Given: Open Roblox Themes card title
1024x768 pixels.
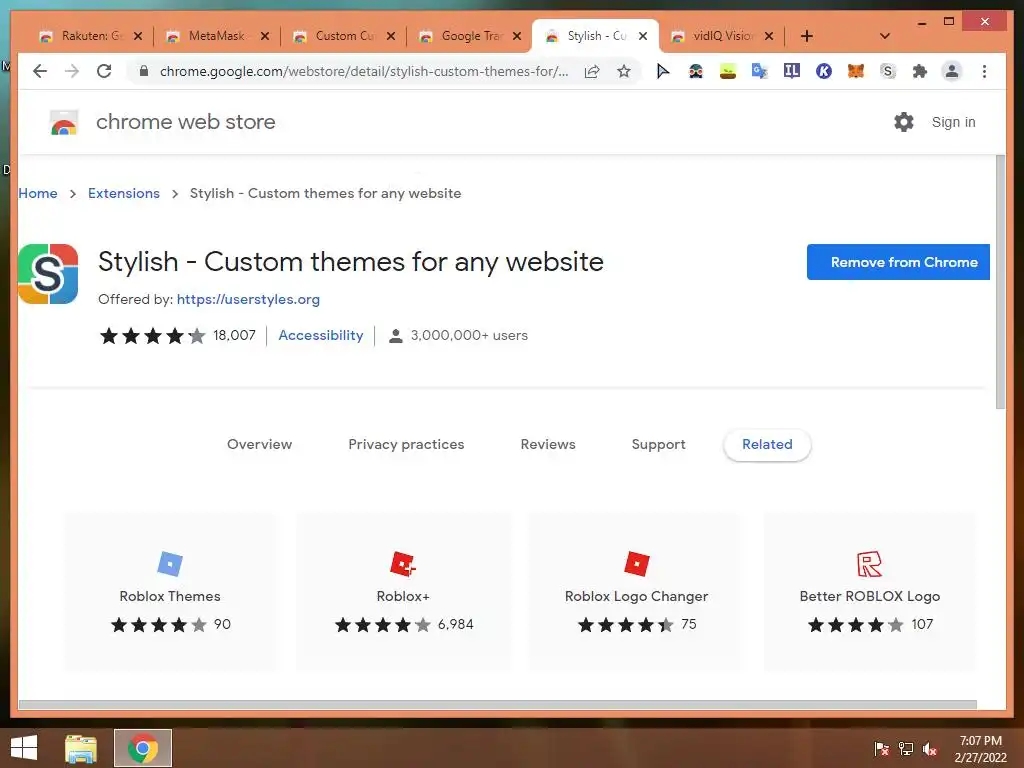Looking at the screenshot, I should (x=170, y=596).
